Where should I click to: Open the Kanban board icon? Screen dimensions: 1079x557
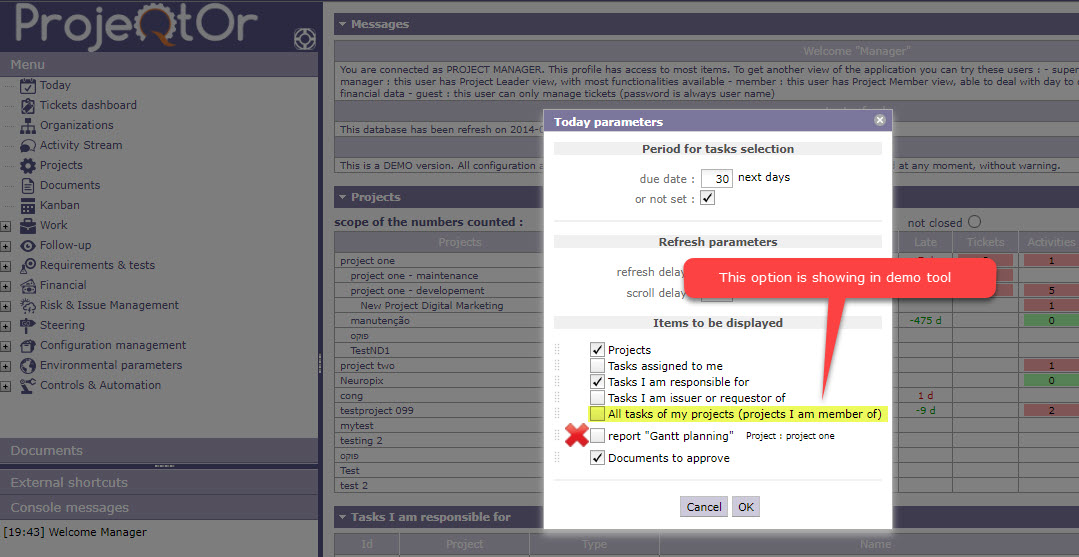click(28, 206)
